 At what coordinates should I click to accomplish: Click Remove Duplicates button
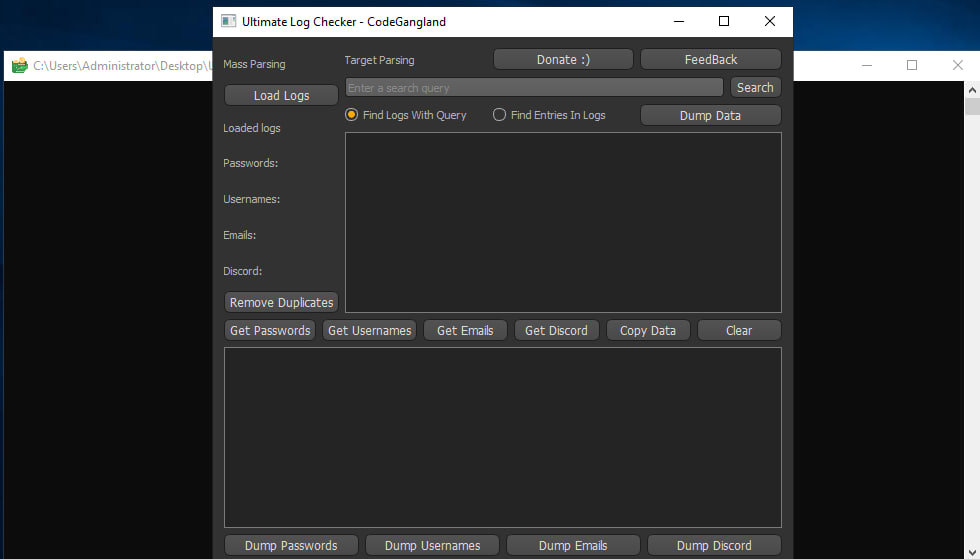[281, 303]
